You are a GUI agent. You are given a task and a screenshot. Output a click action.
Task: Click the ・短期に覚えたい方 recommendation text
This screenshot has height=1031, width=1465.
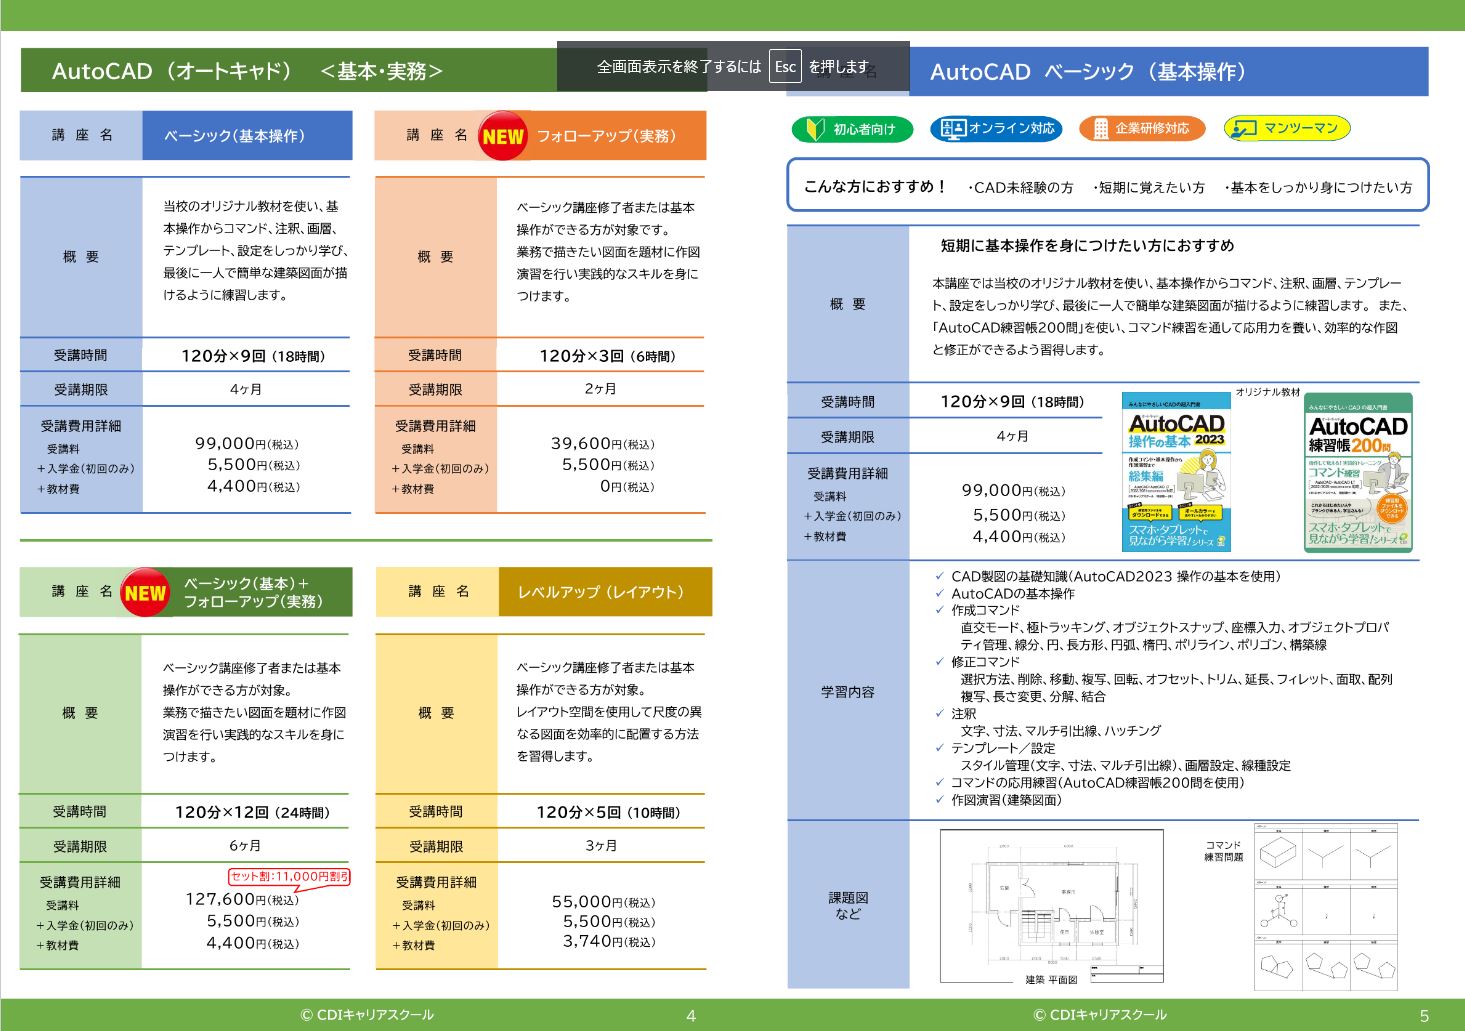tap(1147, 187)
